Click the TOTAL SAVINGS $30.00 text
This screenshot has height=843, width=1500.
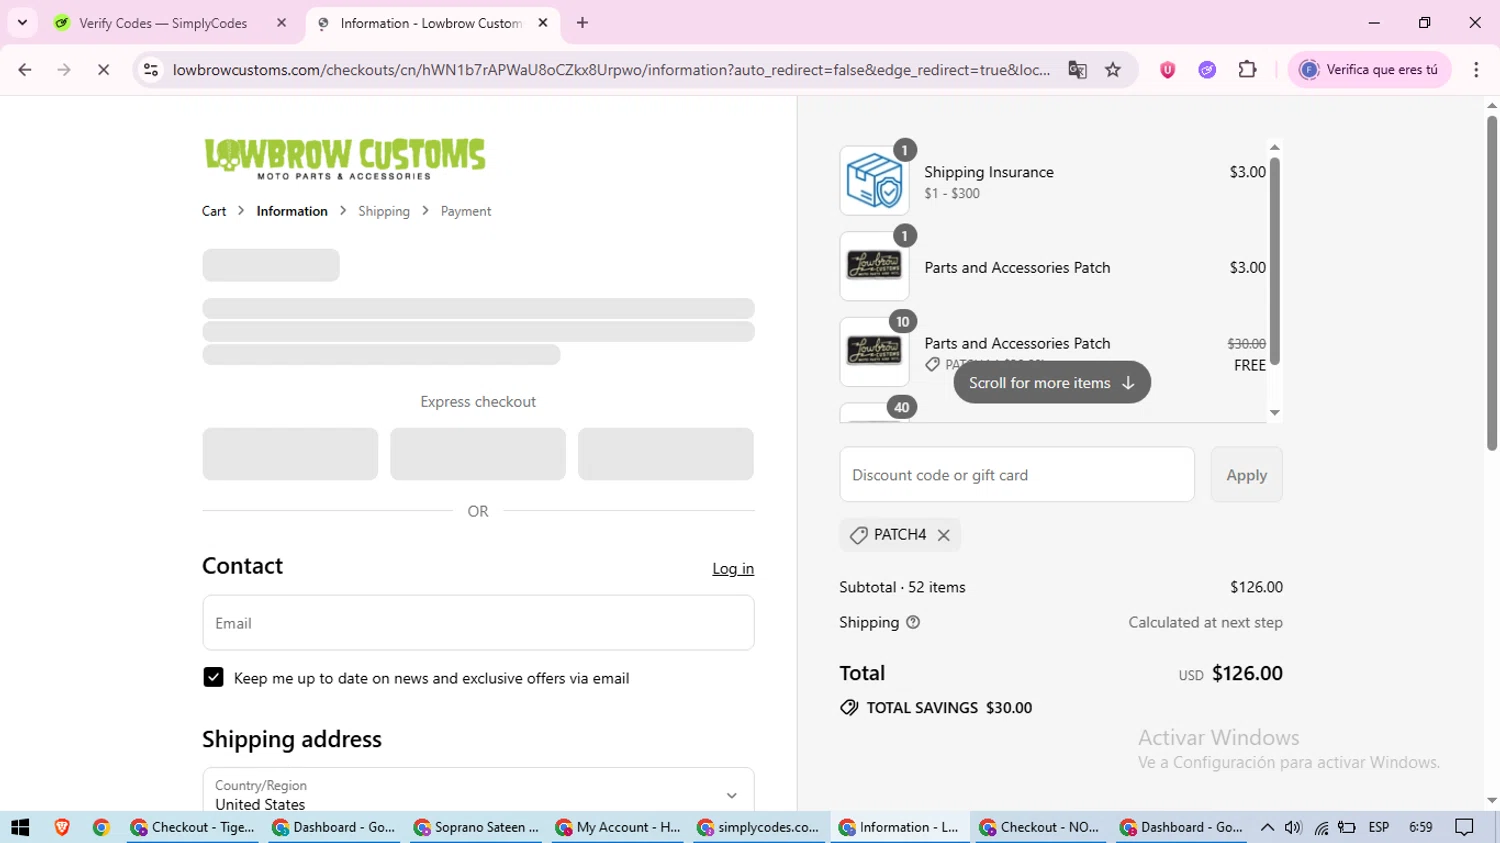[950, 708]
